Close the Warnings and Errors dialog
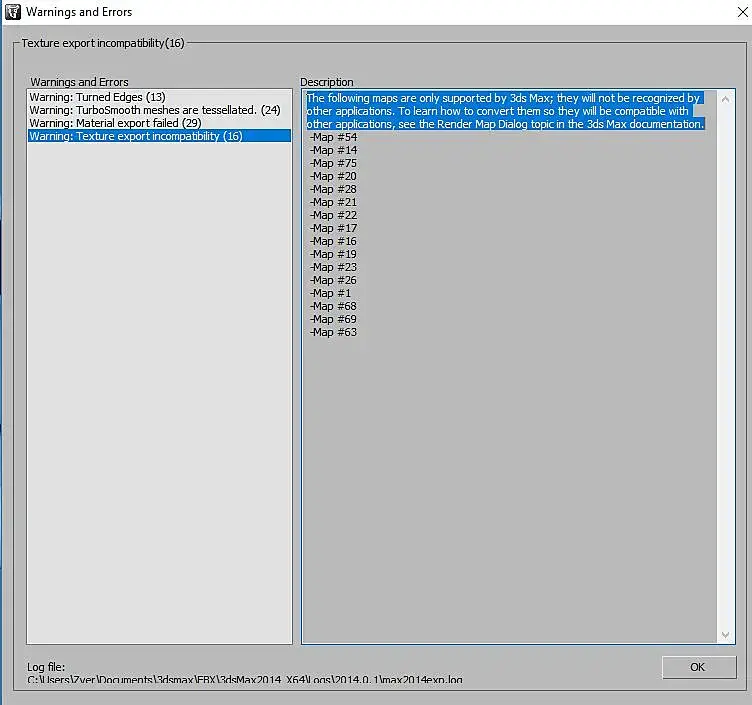 tap(742, 12)
